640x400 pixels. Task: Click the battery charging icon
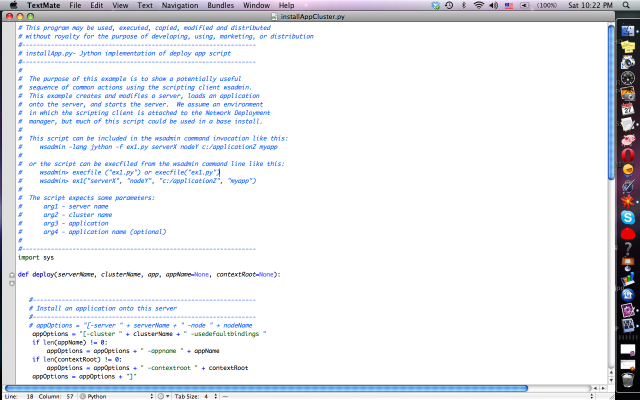(524, 5)
